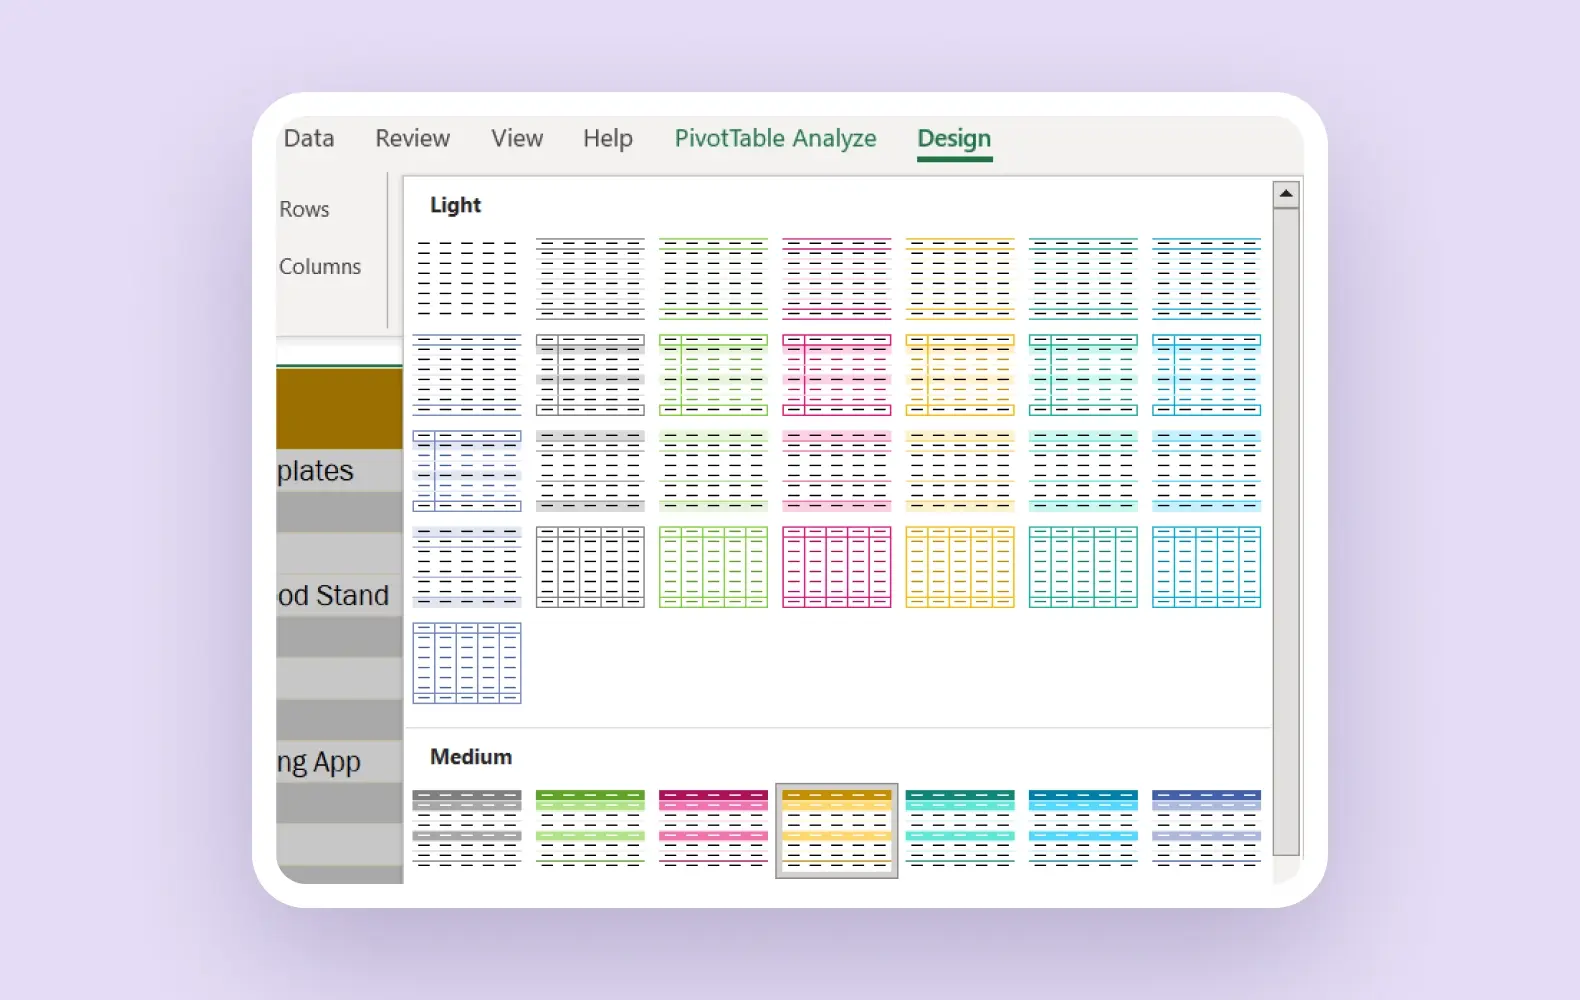Apply the pink simple-lines Light style

pos(837,278)
